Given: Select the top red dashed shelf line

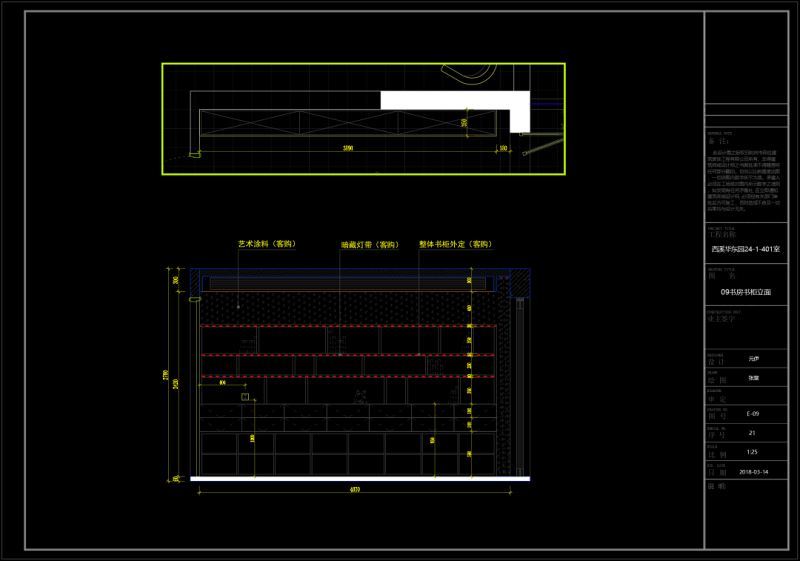Looking at the screenshot, I should tap(348, 326).
